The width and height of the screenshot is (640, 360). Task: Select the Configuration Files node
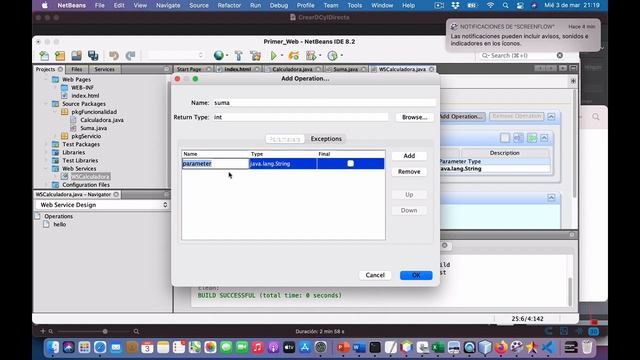pyautogui.click(x=86, y=184)
